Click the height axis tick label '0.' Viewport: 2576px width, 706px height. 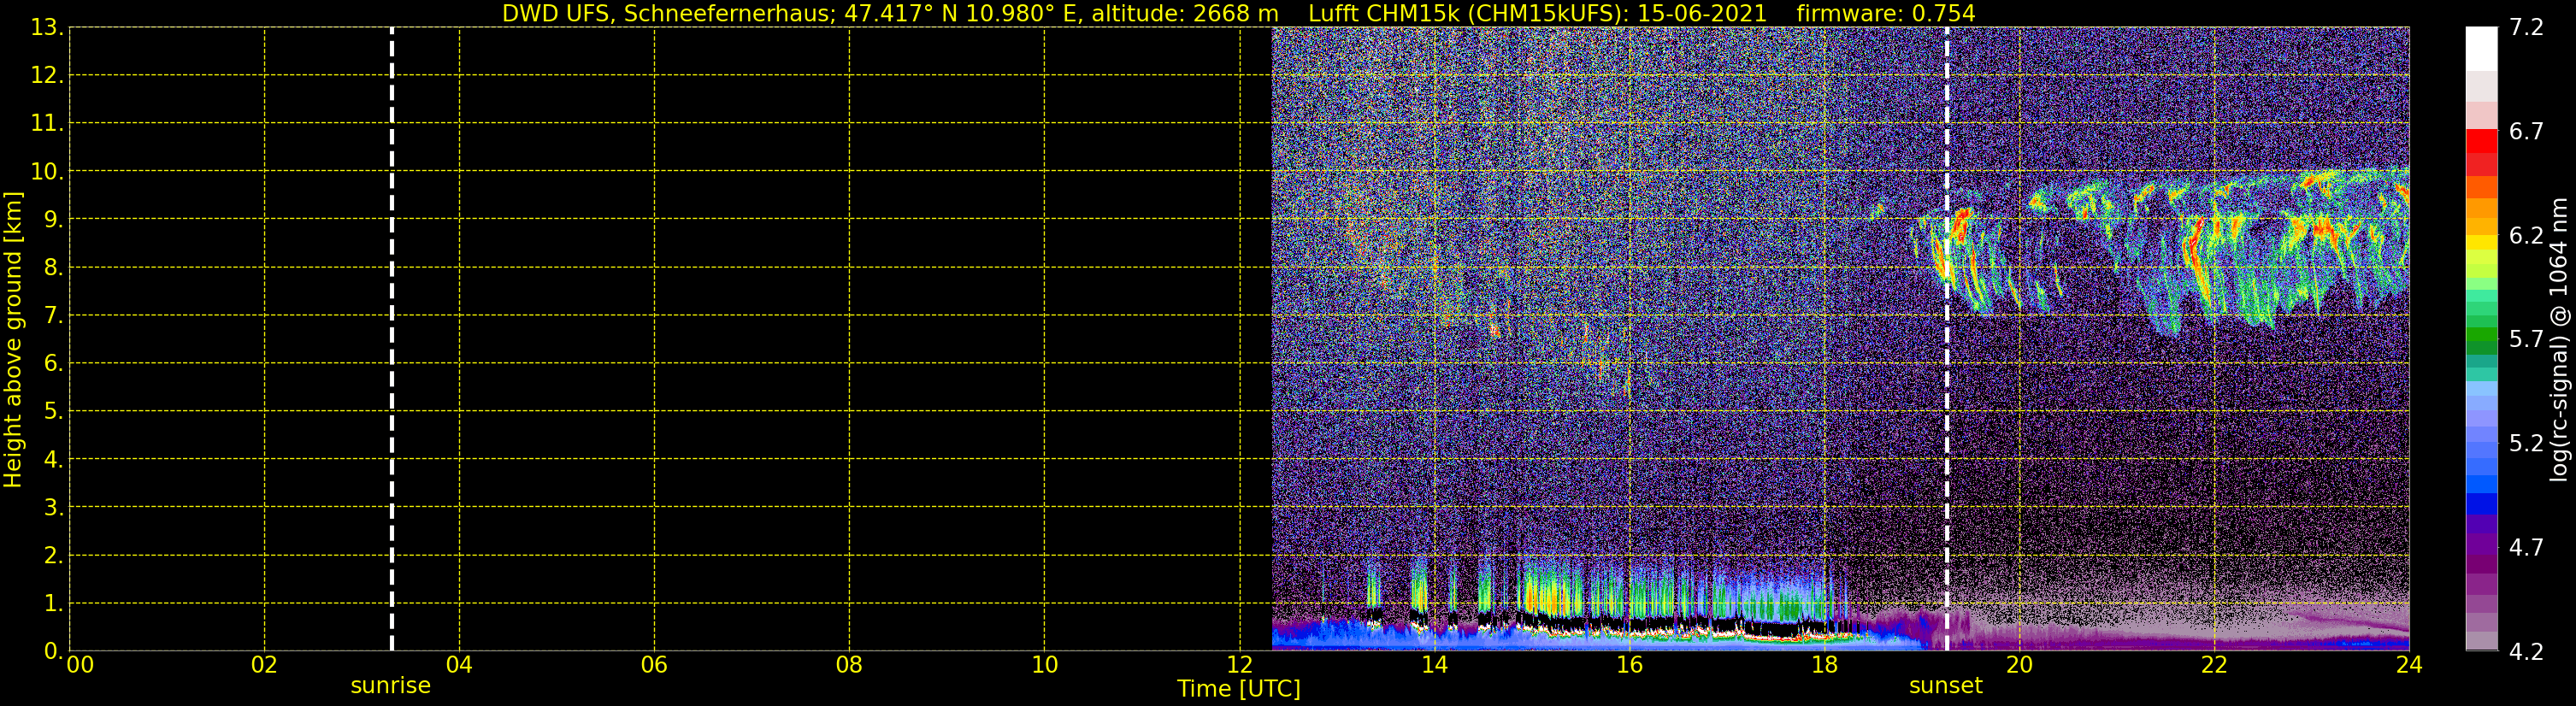53,651
